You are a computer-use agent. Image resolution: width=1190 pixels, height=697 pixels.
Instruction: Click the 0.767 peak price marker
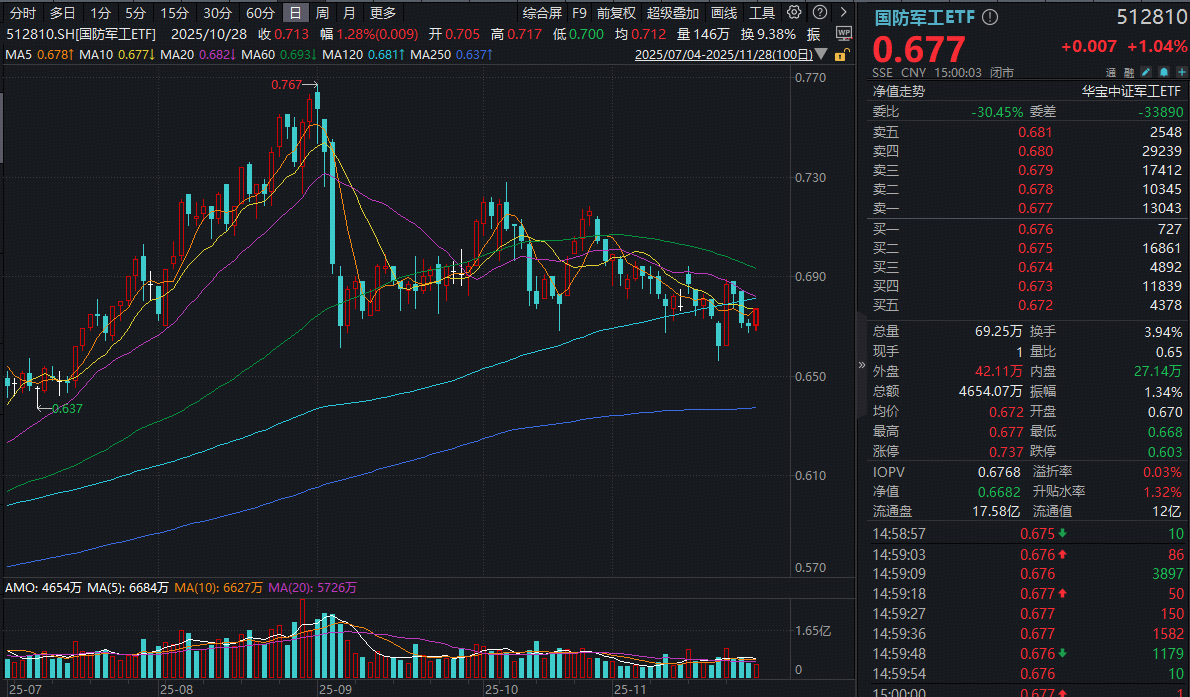click(x=286, y=85)
